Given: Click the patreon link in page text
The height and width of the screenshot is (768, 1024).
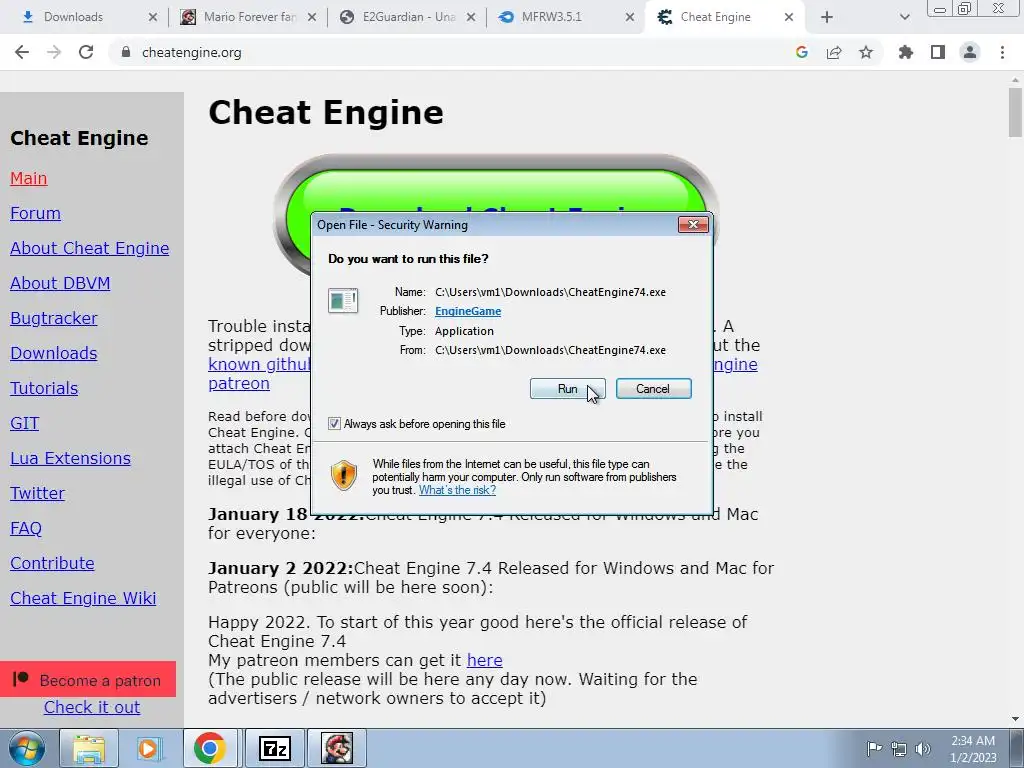Looking at the screenshot, I should click(x=239, y=383).
